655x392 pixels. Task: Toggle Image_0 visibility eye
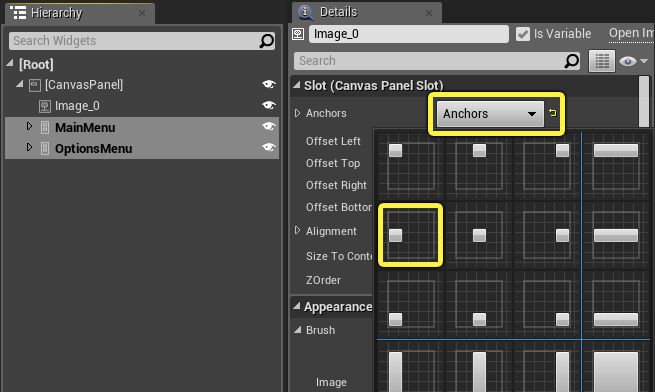pos(269,105)
